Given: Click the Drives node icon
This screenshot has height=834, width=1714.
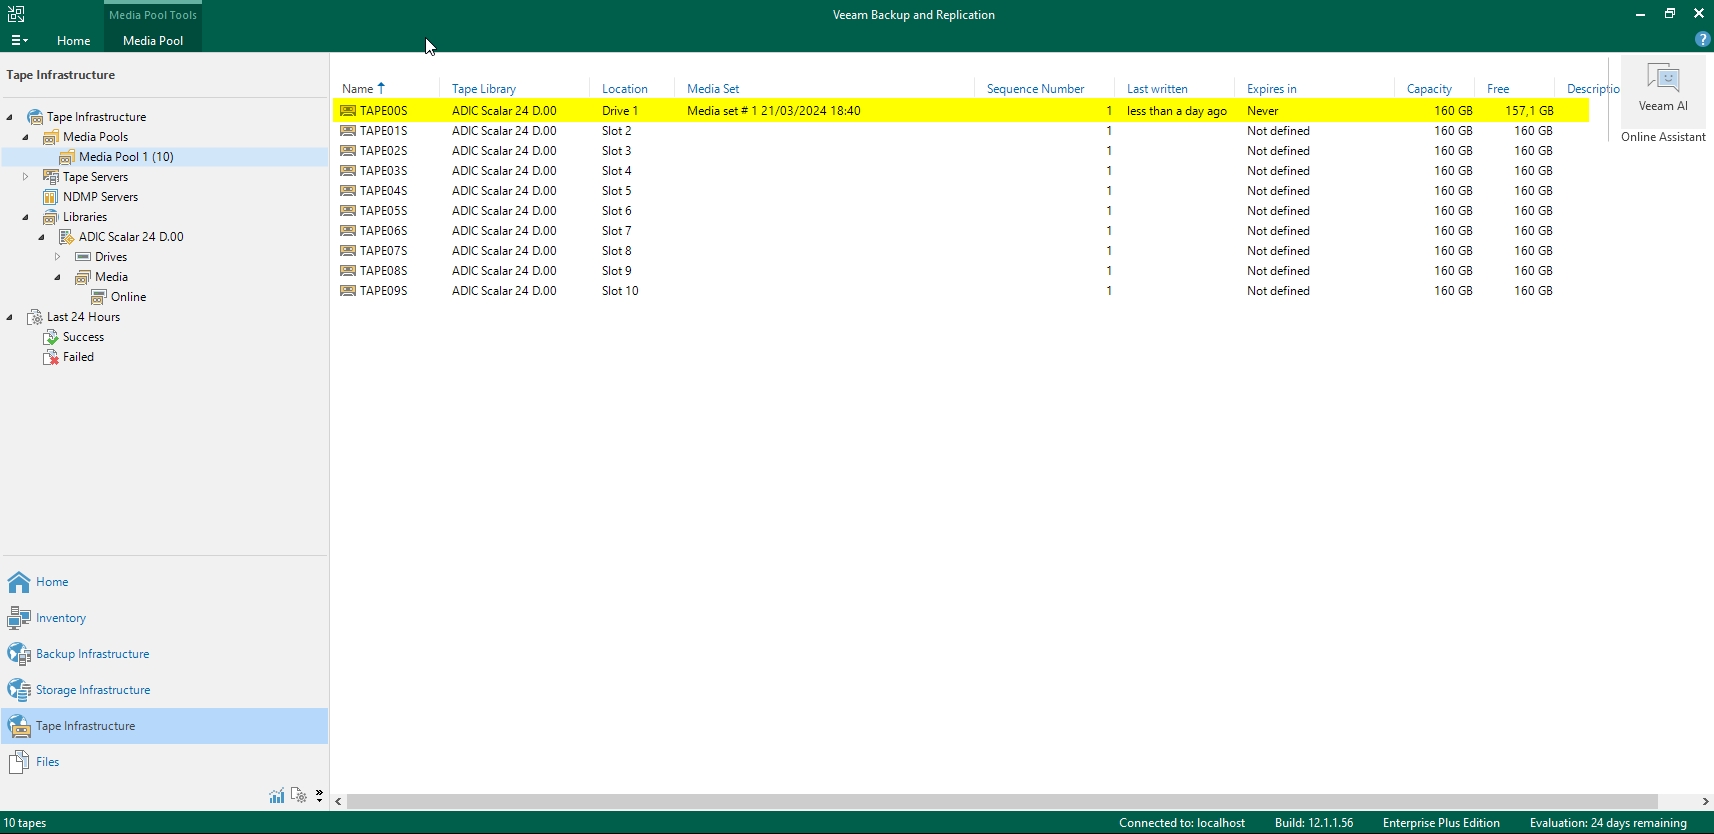Looking at the screenshot, I should pos(83,257).
